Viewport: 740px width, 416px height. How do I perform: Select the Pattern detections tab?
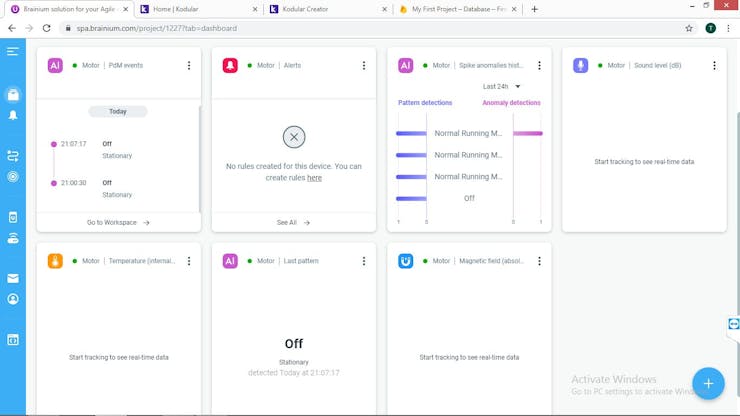click(x=425, y=102)
